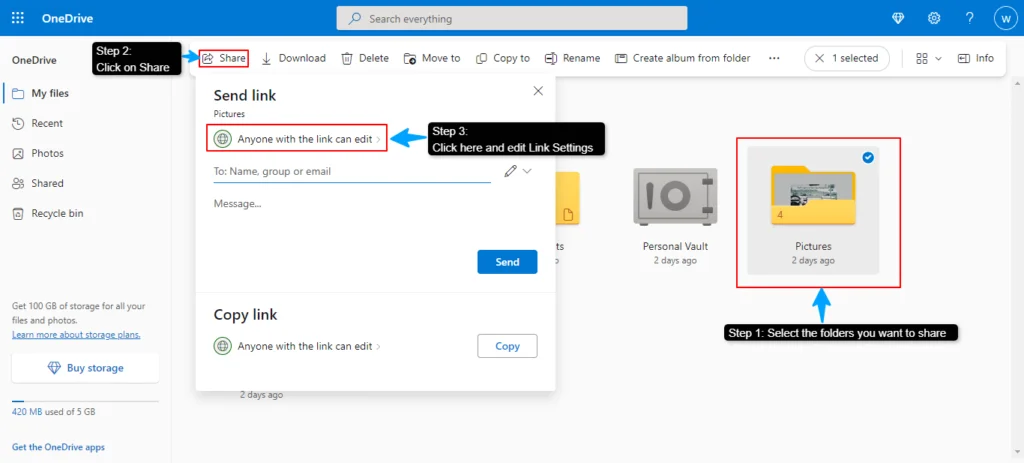The height and width of the screenshot is (463, 1024).
Task: Close the Send link dialog
Action: [x=538, y=91]
